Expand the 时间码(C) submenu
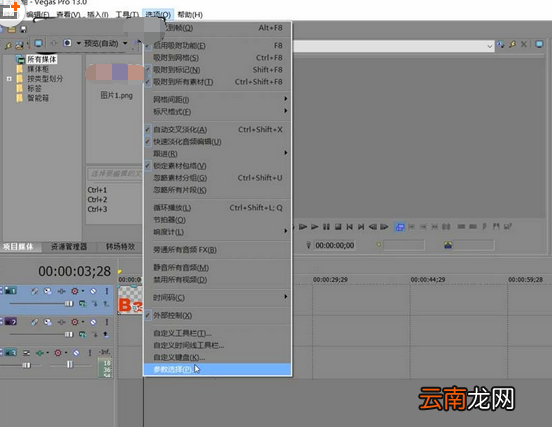 [x=217, y=297]
